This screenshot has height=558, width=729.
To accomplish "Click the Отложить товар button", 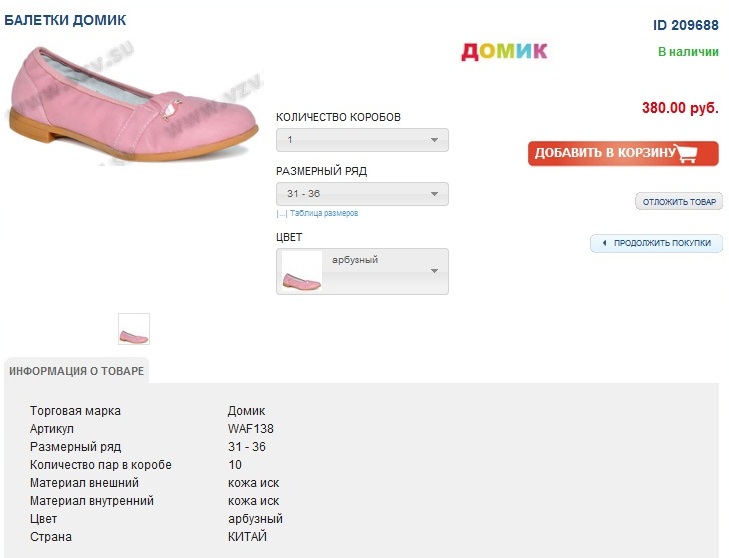I will click(x=679, y=202).
